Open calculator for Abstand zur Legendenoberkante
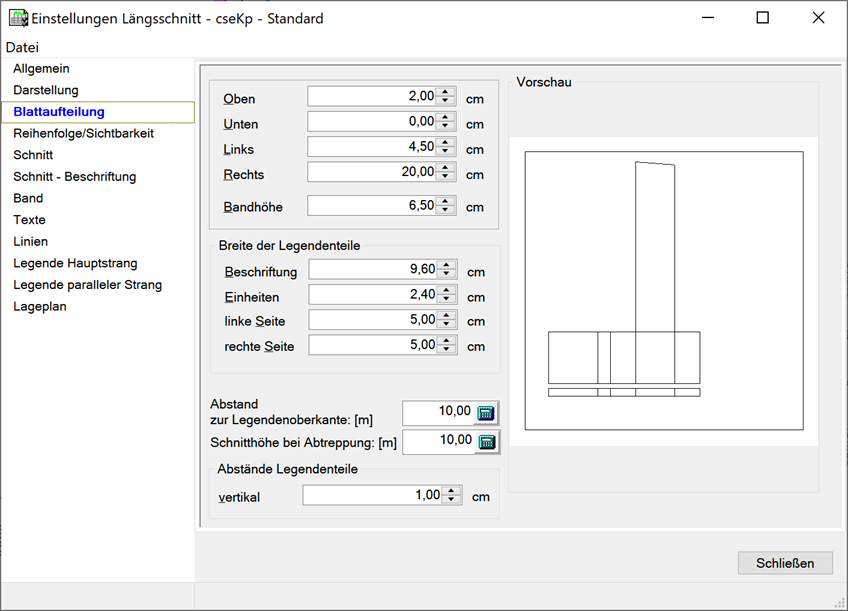Viewport: 848px width, 611px height. pos(486,414)
